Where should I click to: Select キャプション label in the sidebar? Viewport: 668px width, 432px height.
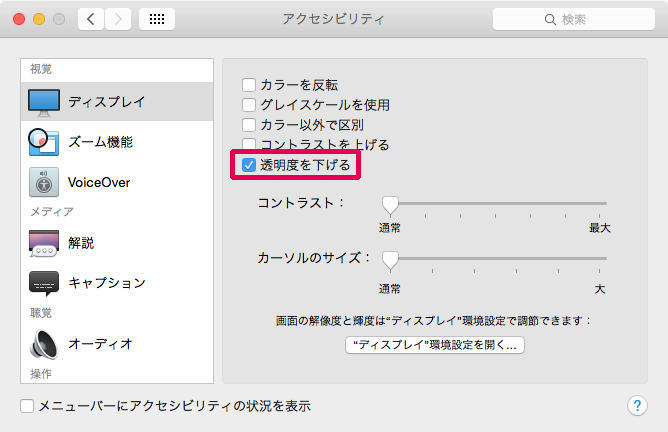(107, 283)
